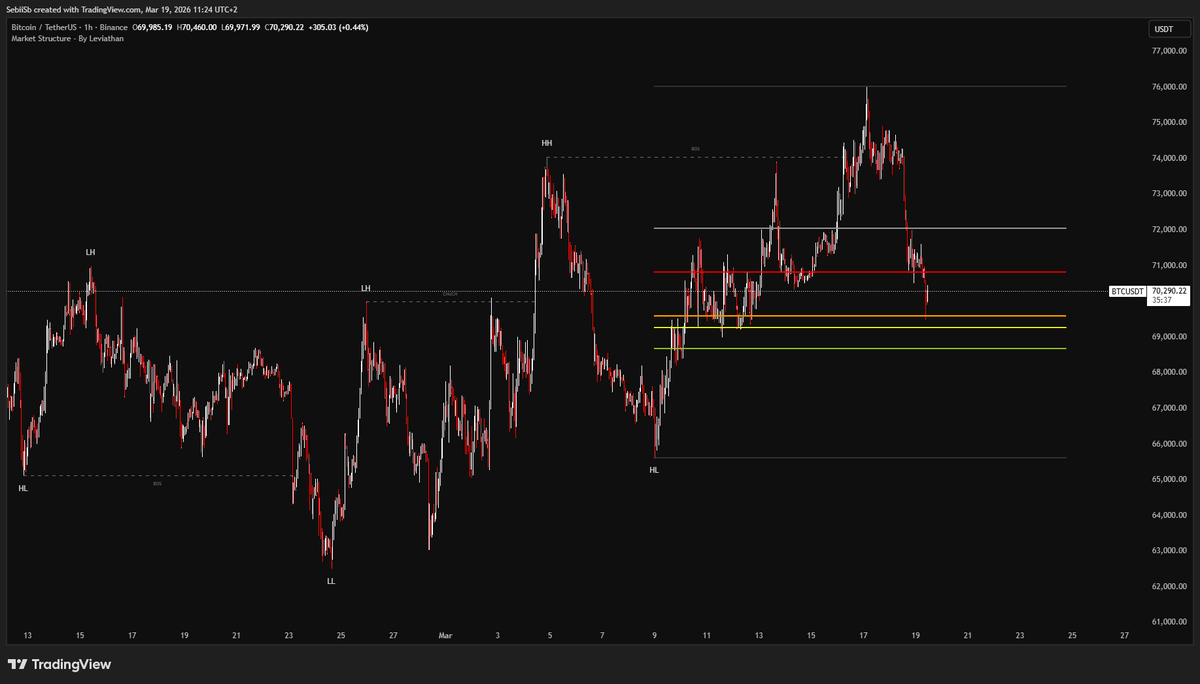The image size is (1200, 684).
Task: Select the LL market structure label
Action: click(331, 580)
